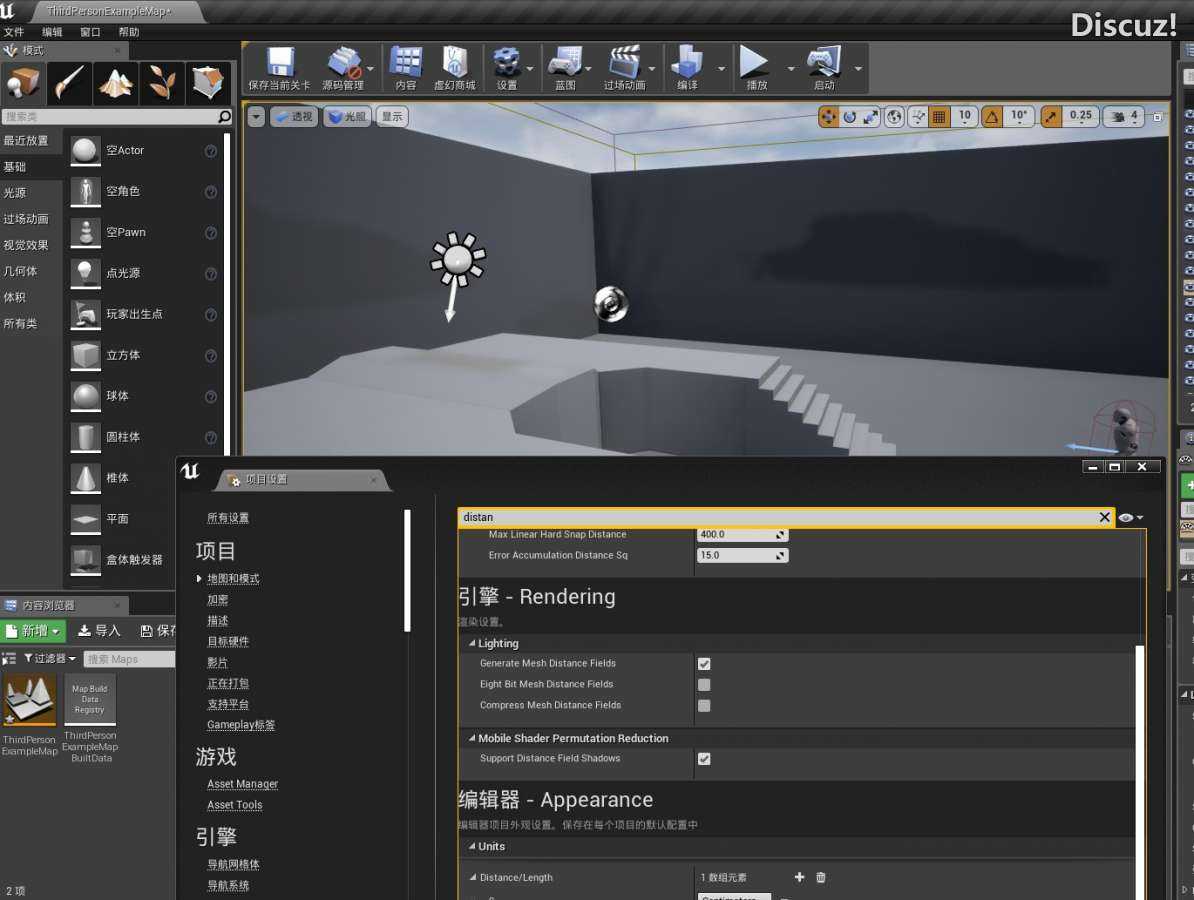Open scale snap value 0.25 dropdown

[x=1080, y=116]
